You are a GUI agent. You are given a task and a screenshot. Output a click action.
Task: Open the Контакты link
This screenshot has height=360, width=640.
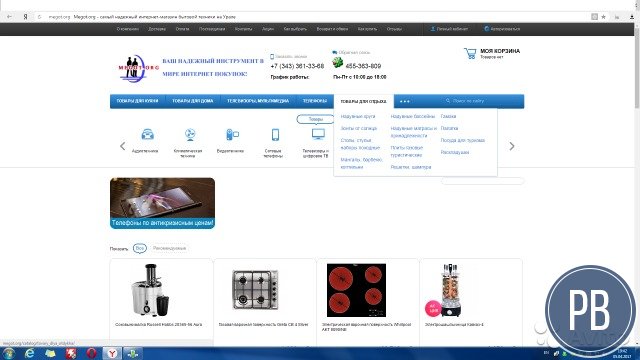(x=243, y=29)
